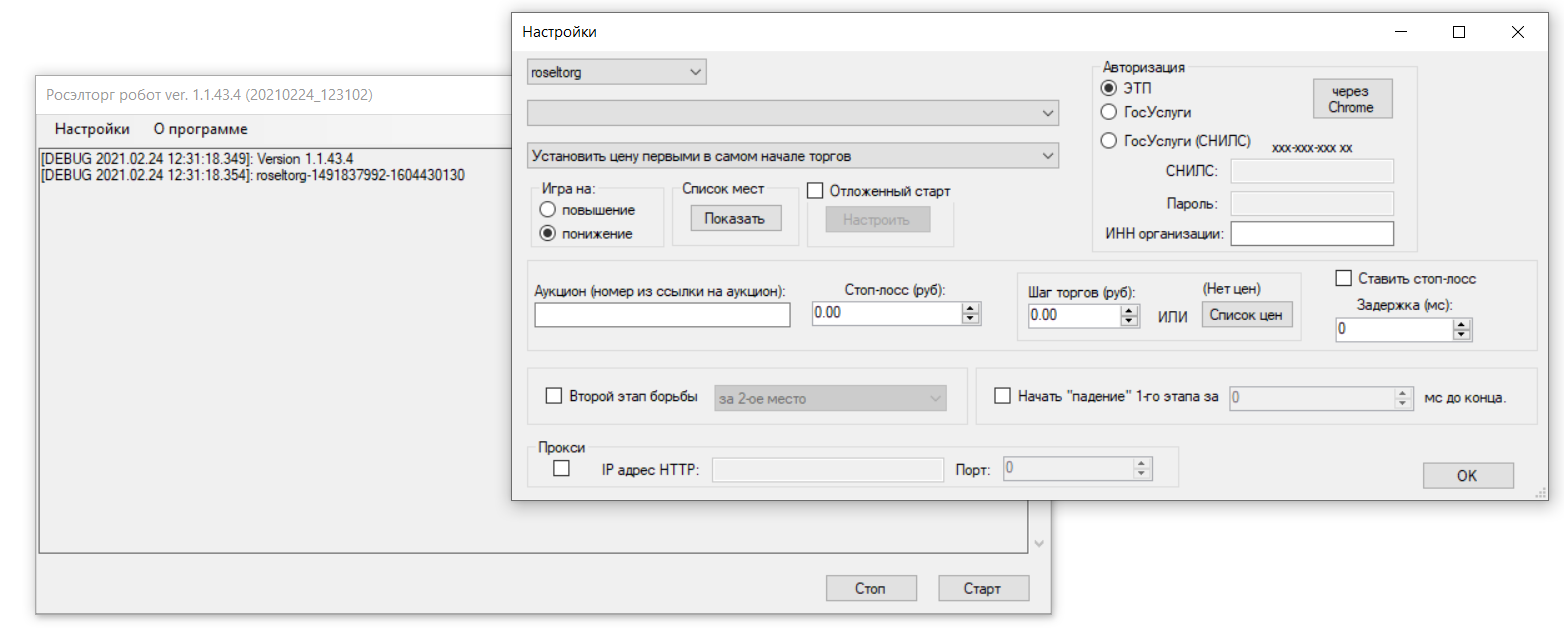Click the (Нет цен) label

pos(1232,289)
